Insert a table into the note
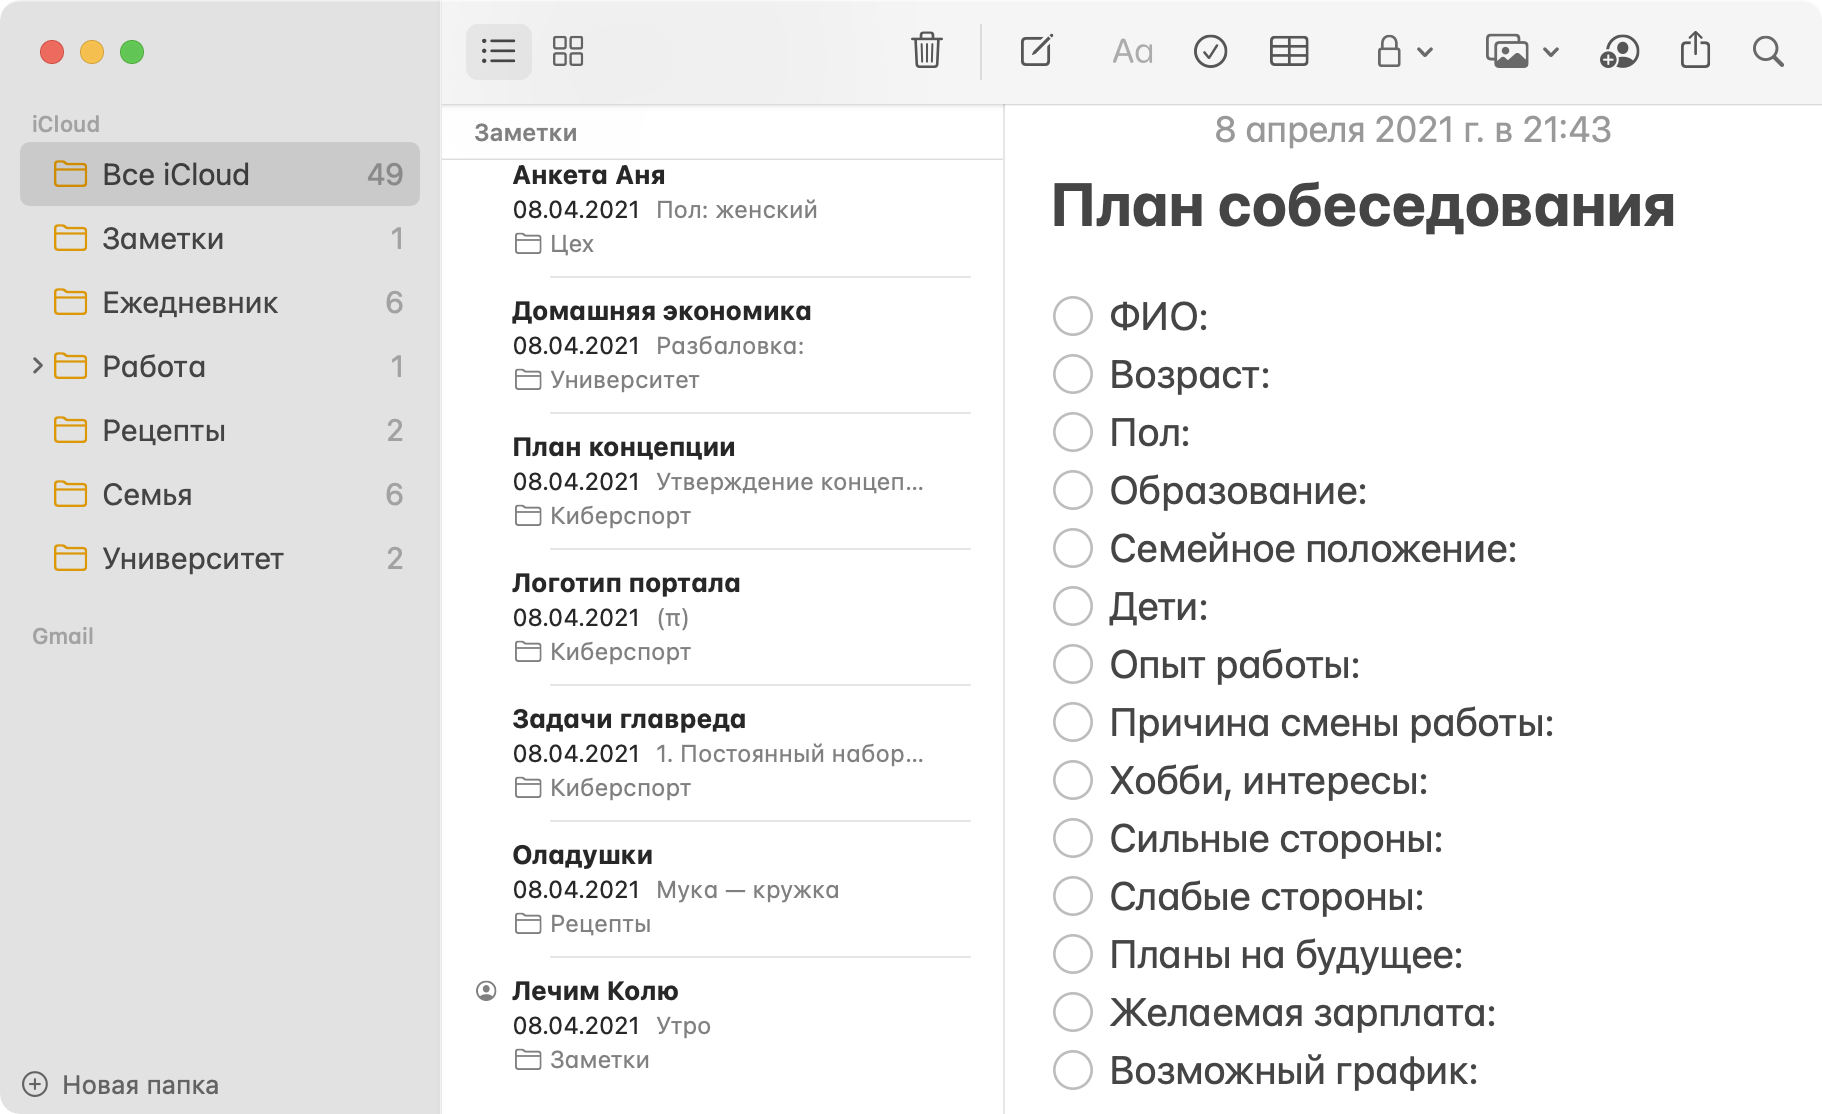This screenshot has height=1114, width=1822. (x=1288, y=51)
